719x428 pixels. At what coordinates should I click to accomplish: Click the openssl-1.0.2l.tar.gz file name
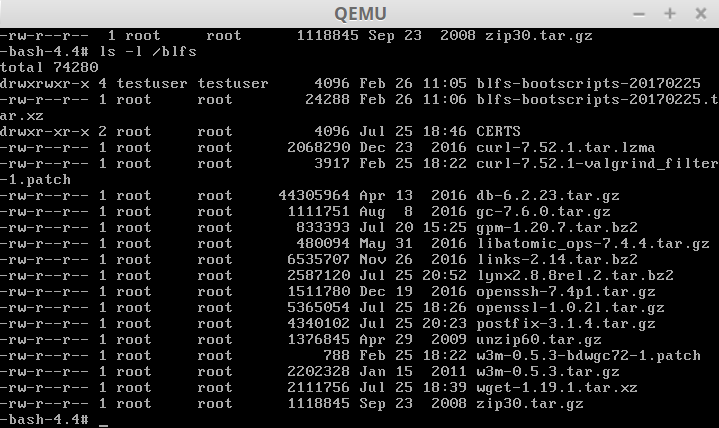coord(570,308)
